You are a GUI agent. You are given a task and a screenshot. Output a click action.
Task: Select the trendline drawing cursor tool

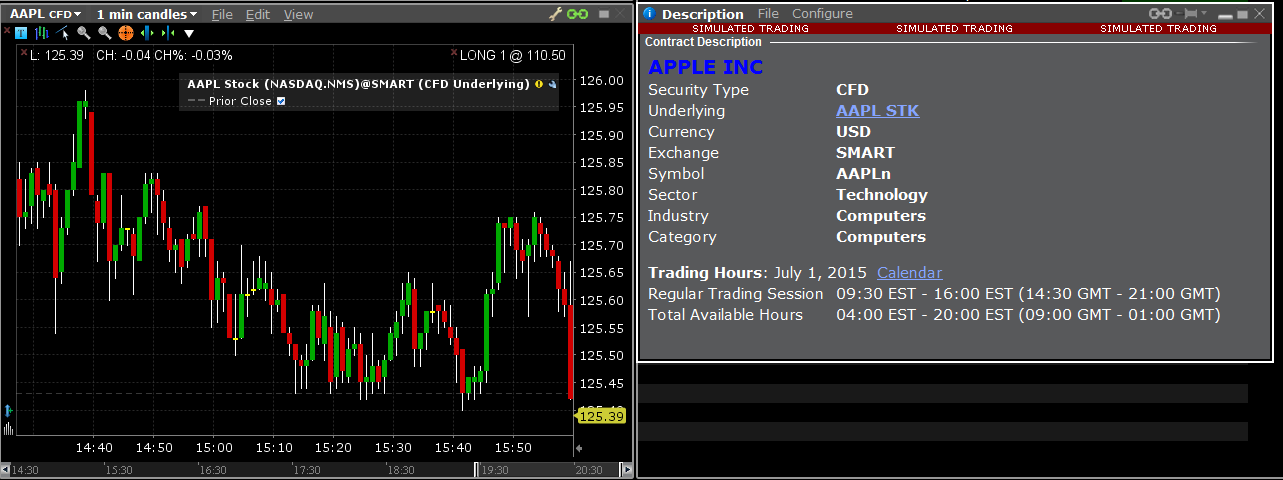[62, 33]
